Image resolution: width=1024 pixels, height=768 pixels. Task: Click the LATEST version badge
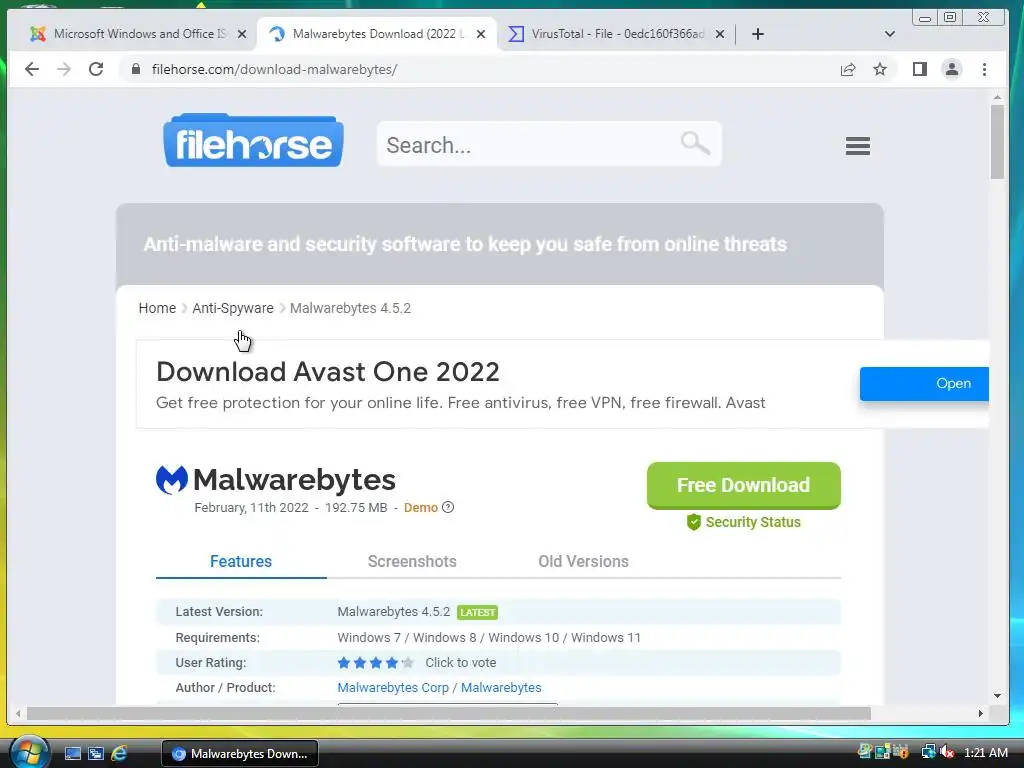477,613
